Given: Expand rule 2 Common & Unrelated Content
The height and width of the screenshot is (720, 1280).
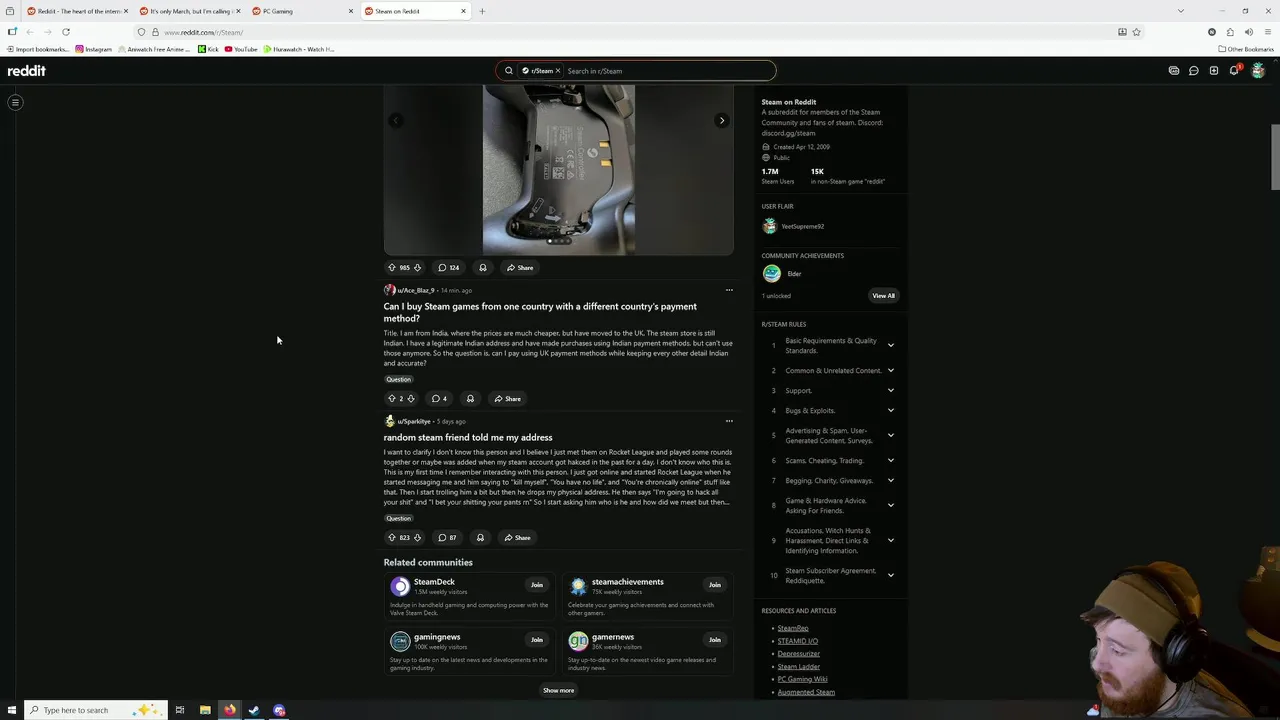Looking at the screenshot, I should click(890, 370).
